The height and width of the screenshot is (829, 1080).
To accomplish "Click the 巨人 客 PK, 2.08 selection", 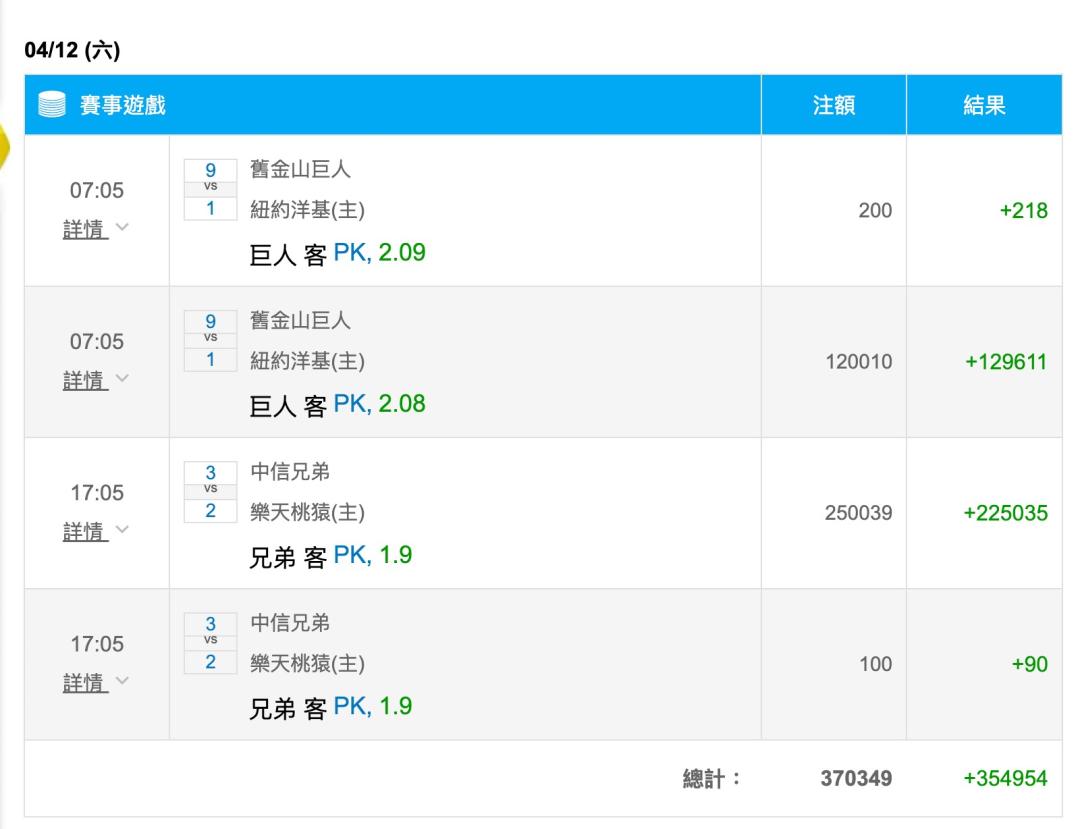I will pyautogui.click(x=338, y=405).
